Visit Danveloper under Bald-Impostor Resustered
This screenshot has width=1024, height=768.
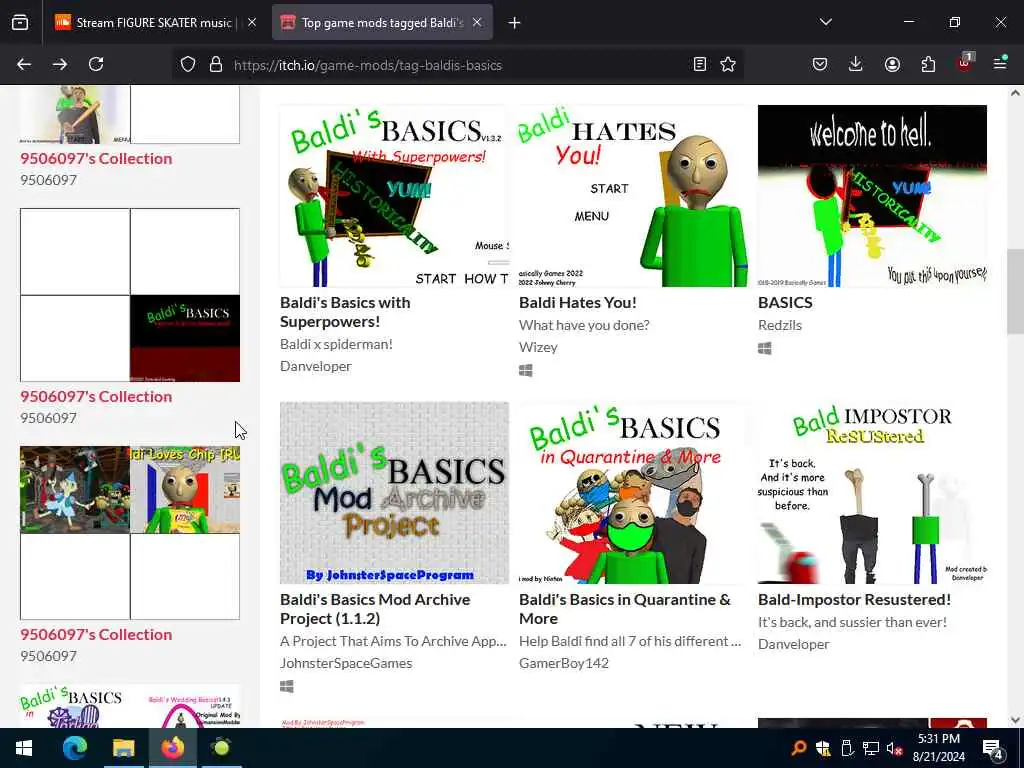793,644
